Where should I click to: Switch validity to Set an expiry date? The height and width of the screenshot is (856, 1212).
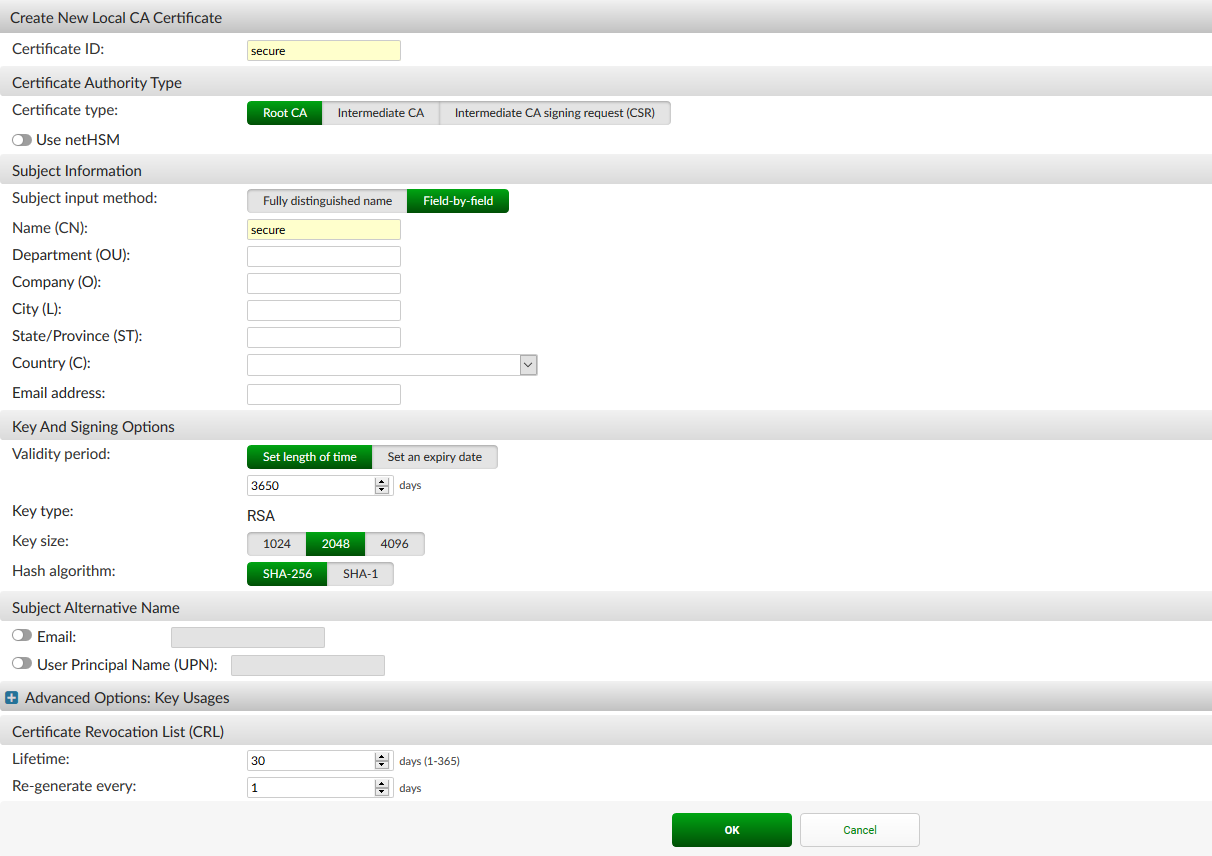(435, 457)
